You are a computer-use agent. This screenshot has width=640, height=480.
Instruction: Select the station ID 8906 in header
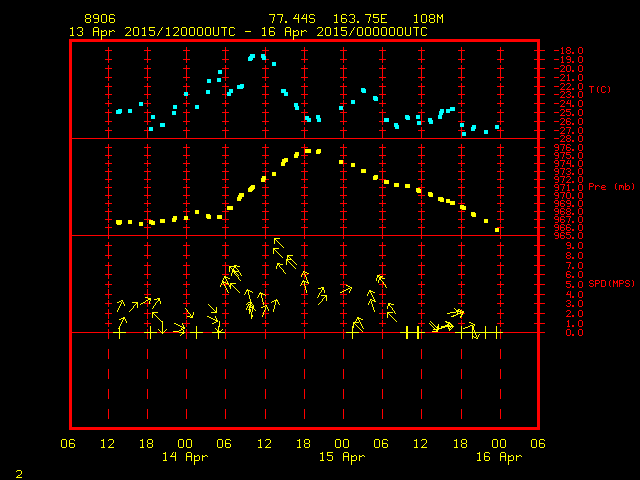(100, 19)
